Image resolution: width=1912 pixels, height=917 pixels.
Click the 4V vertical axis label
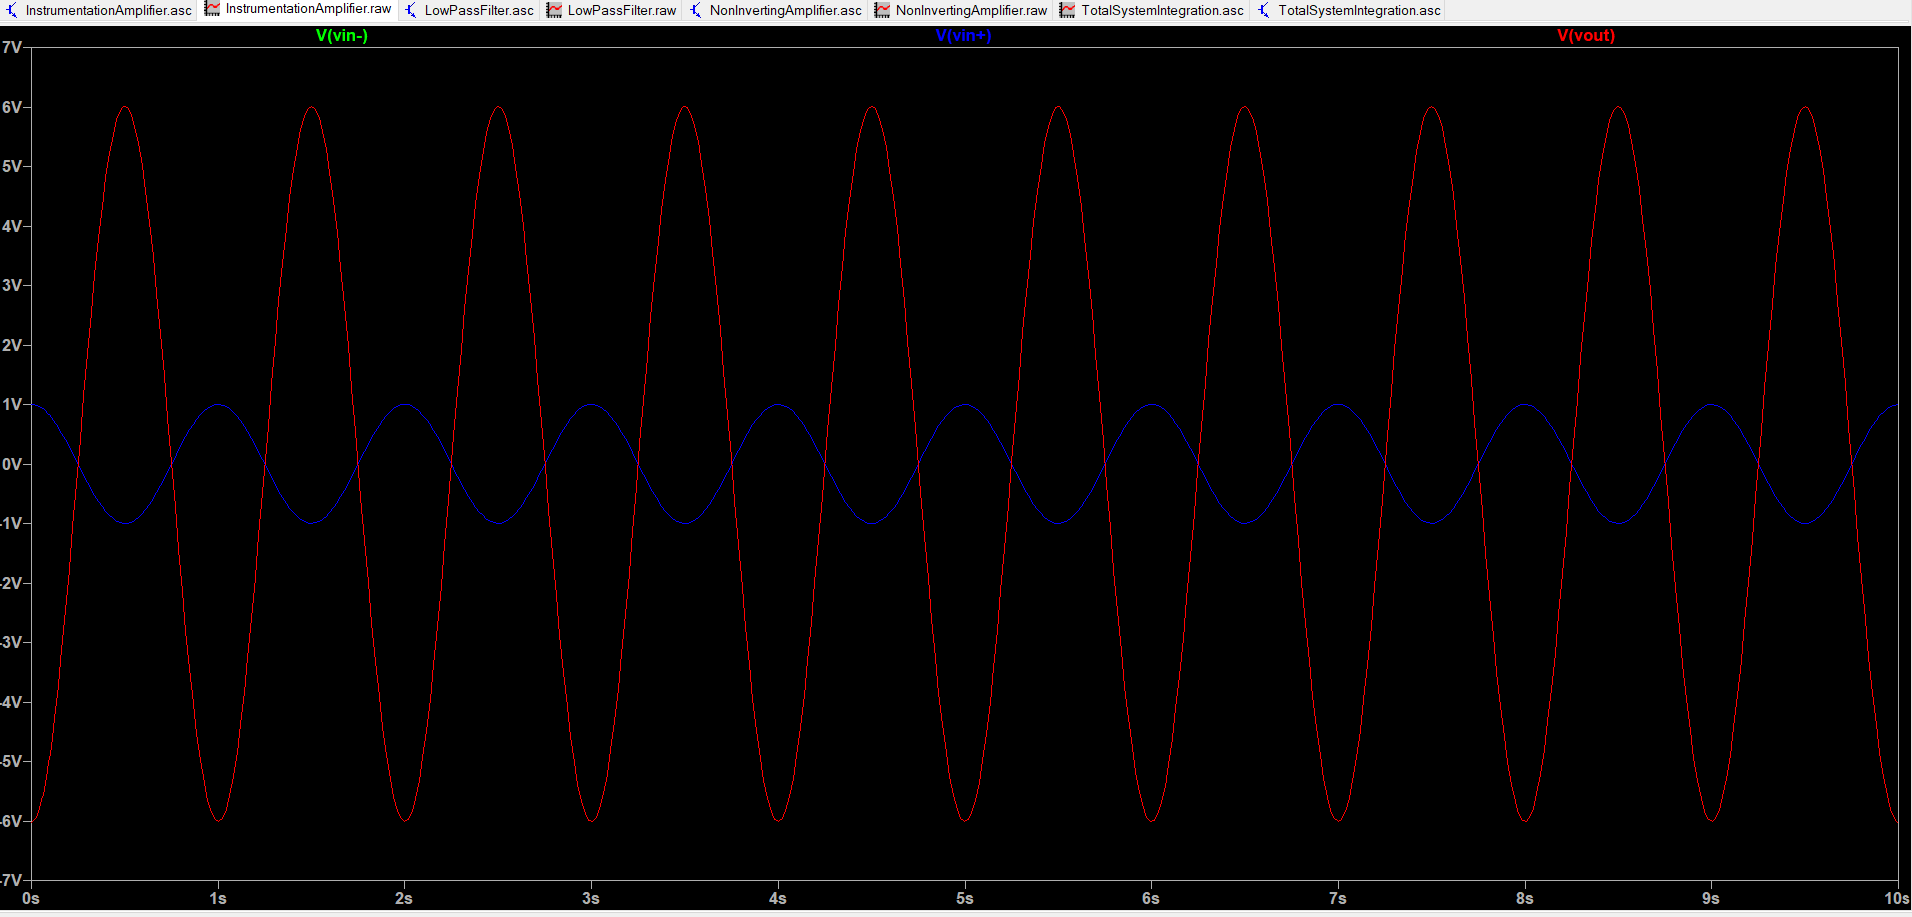[11, 226]
